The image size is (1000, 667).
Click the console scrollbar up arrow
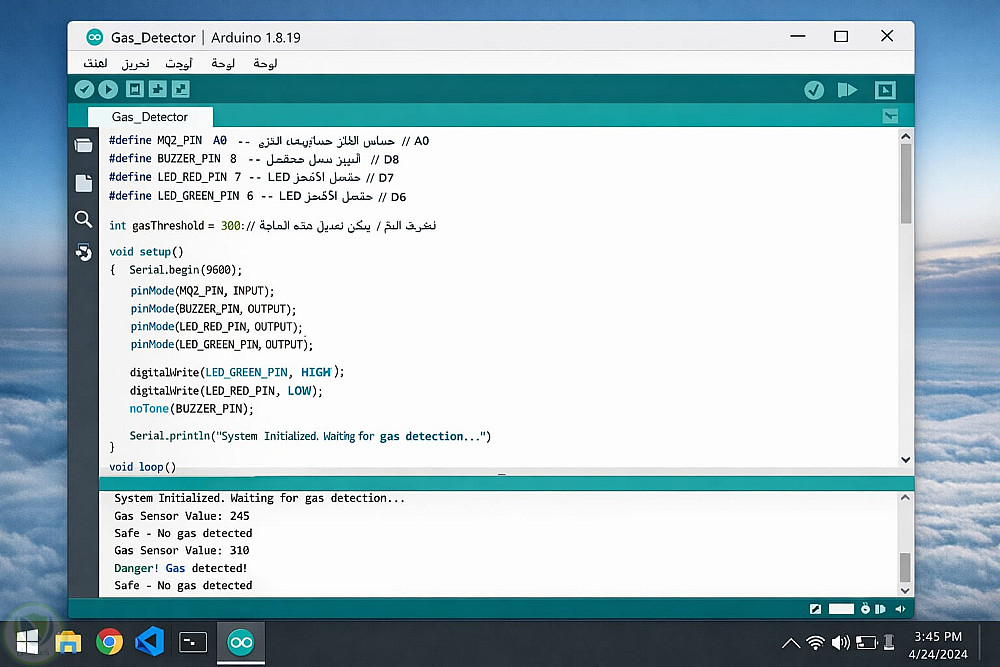click(x=905, y=497)
